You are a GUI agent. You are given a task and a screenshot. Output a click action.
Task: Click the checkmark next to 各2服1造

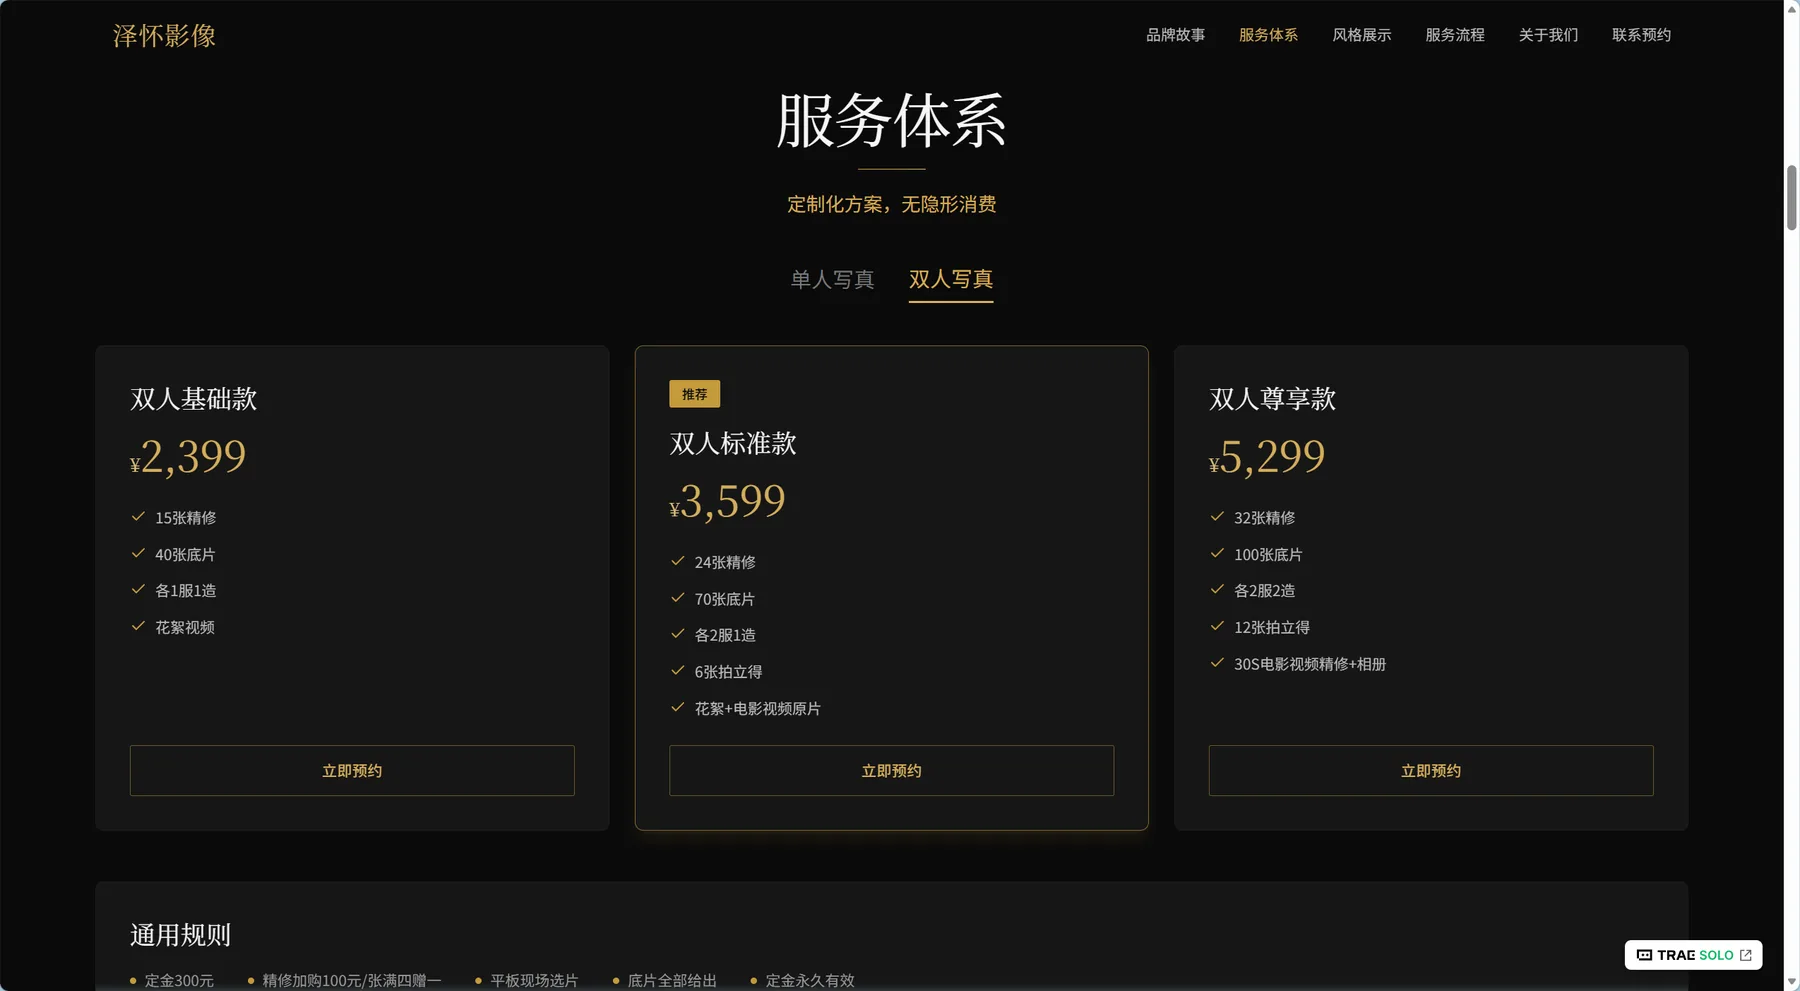(x=677, y=634)
